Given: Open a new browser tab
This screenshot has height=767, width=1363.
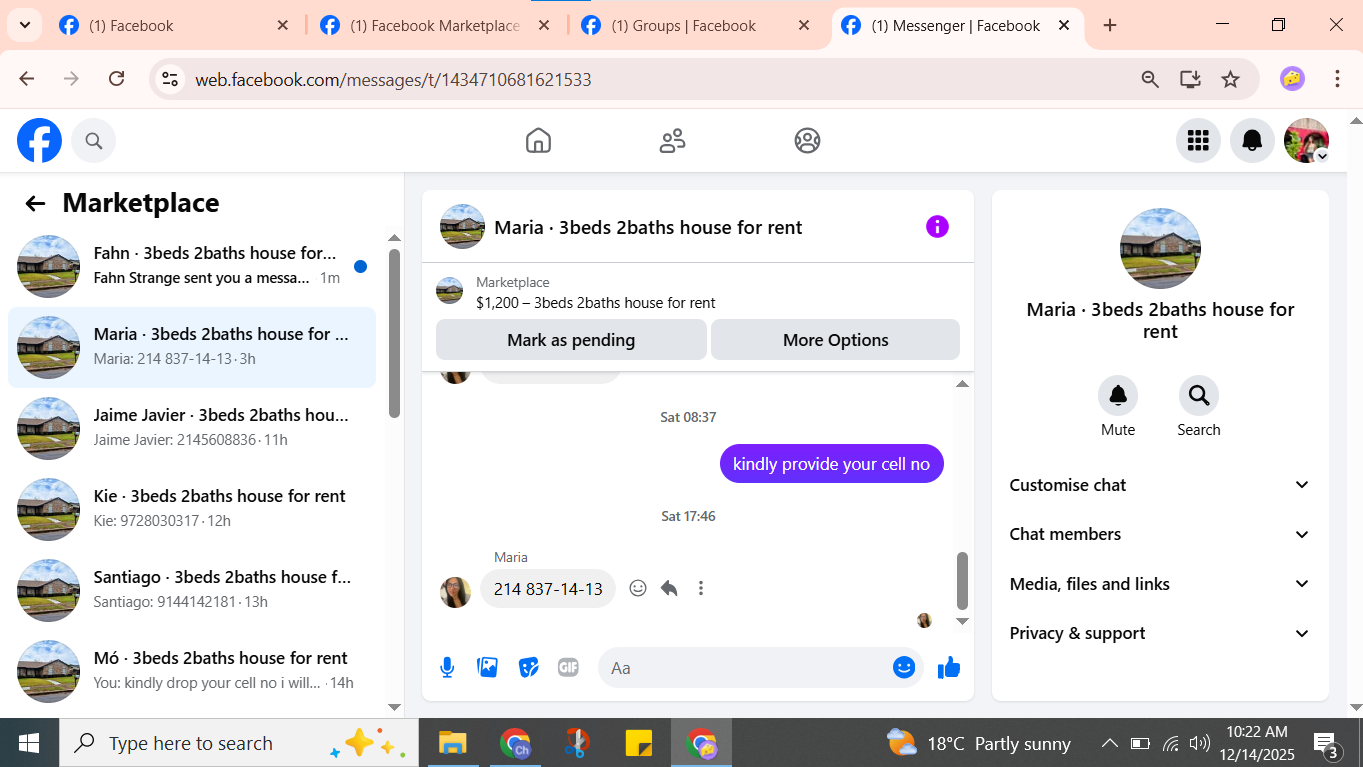Looking at the screenshot, I should 1110,26.
